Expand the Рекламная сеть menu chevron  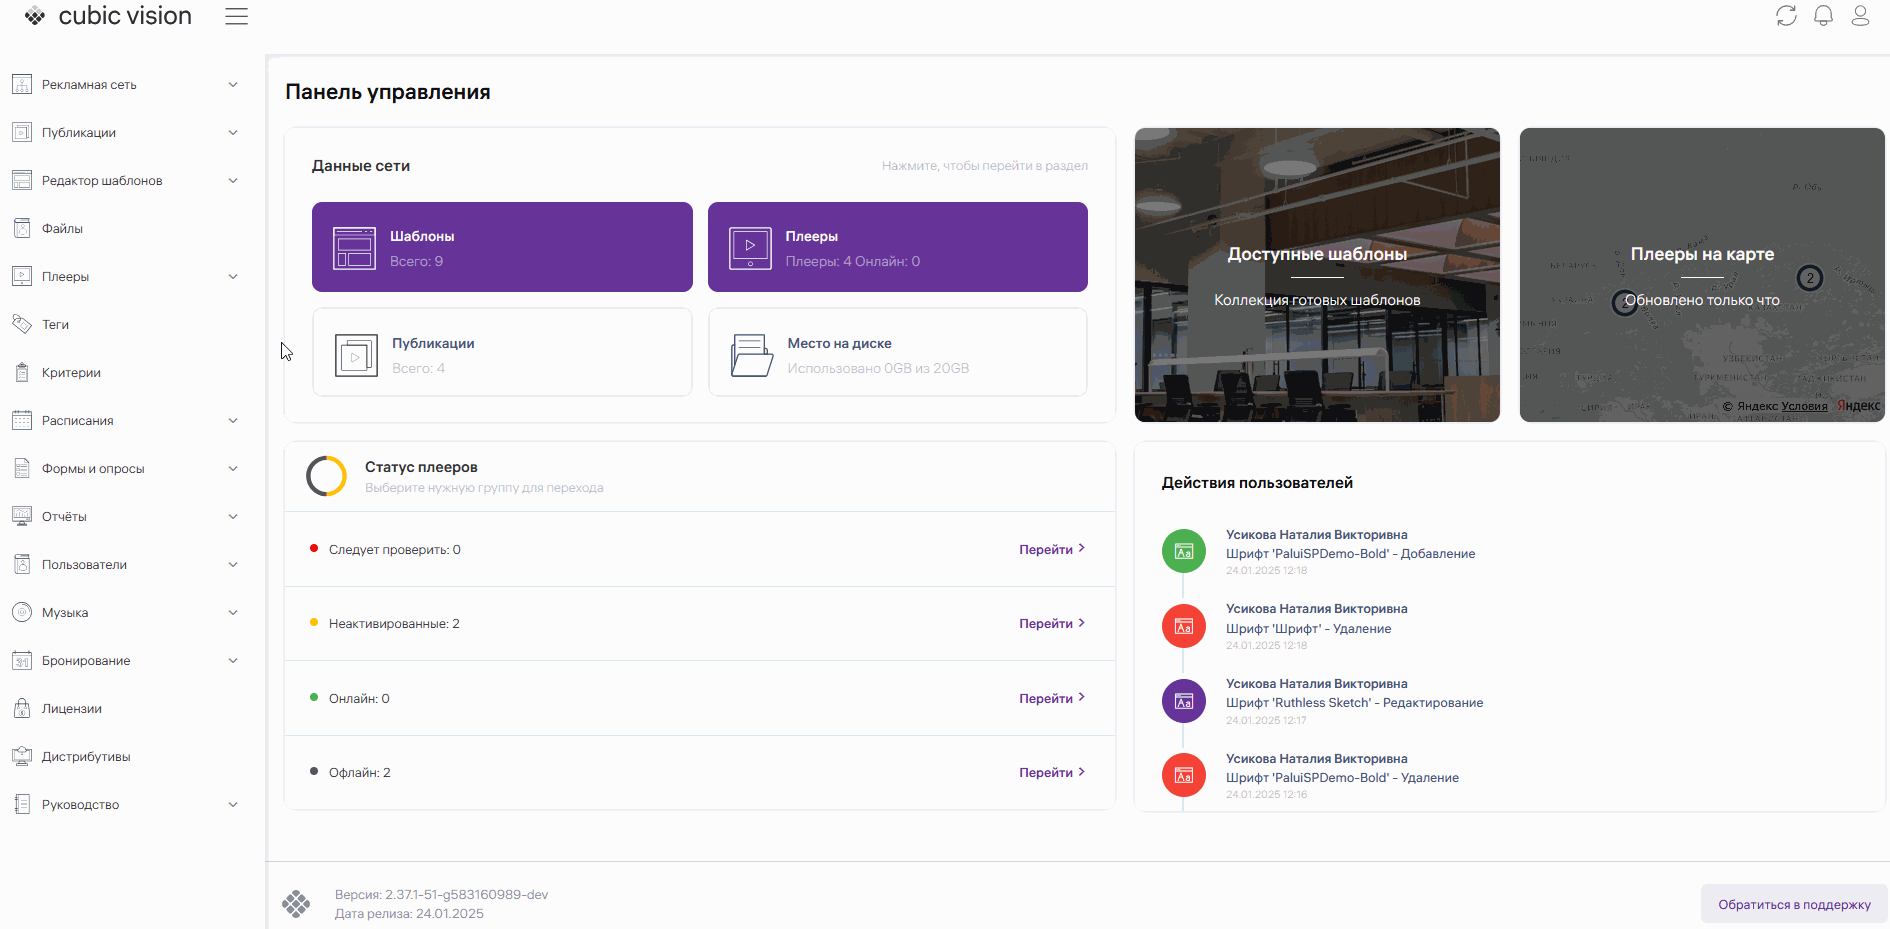[233, 85]
